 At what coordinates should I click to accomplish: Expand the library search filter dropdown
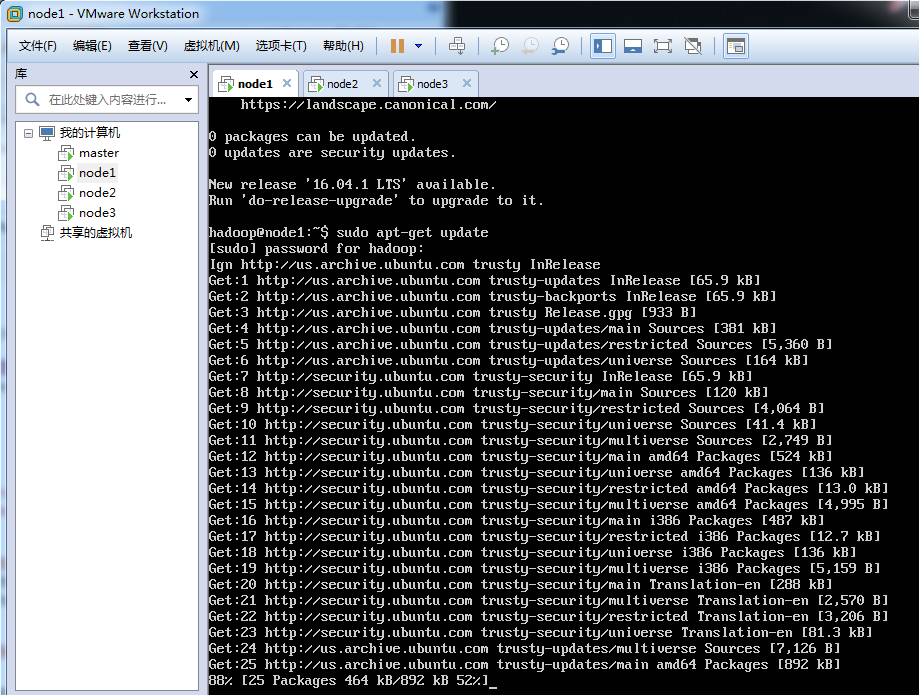[188, 100]
